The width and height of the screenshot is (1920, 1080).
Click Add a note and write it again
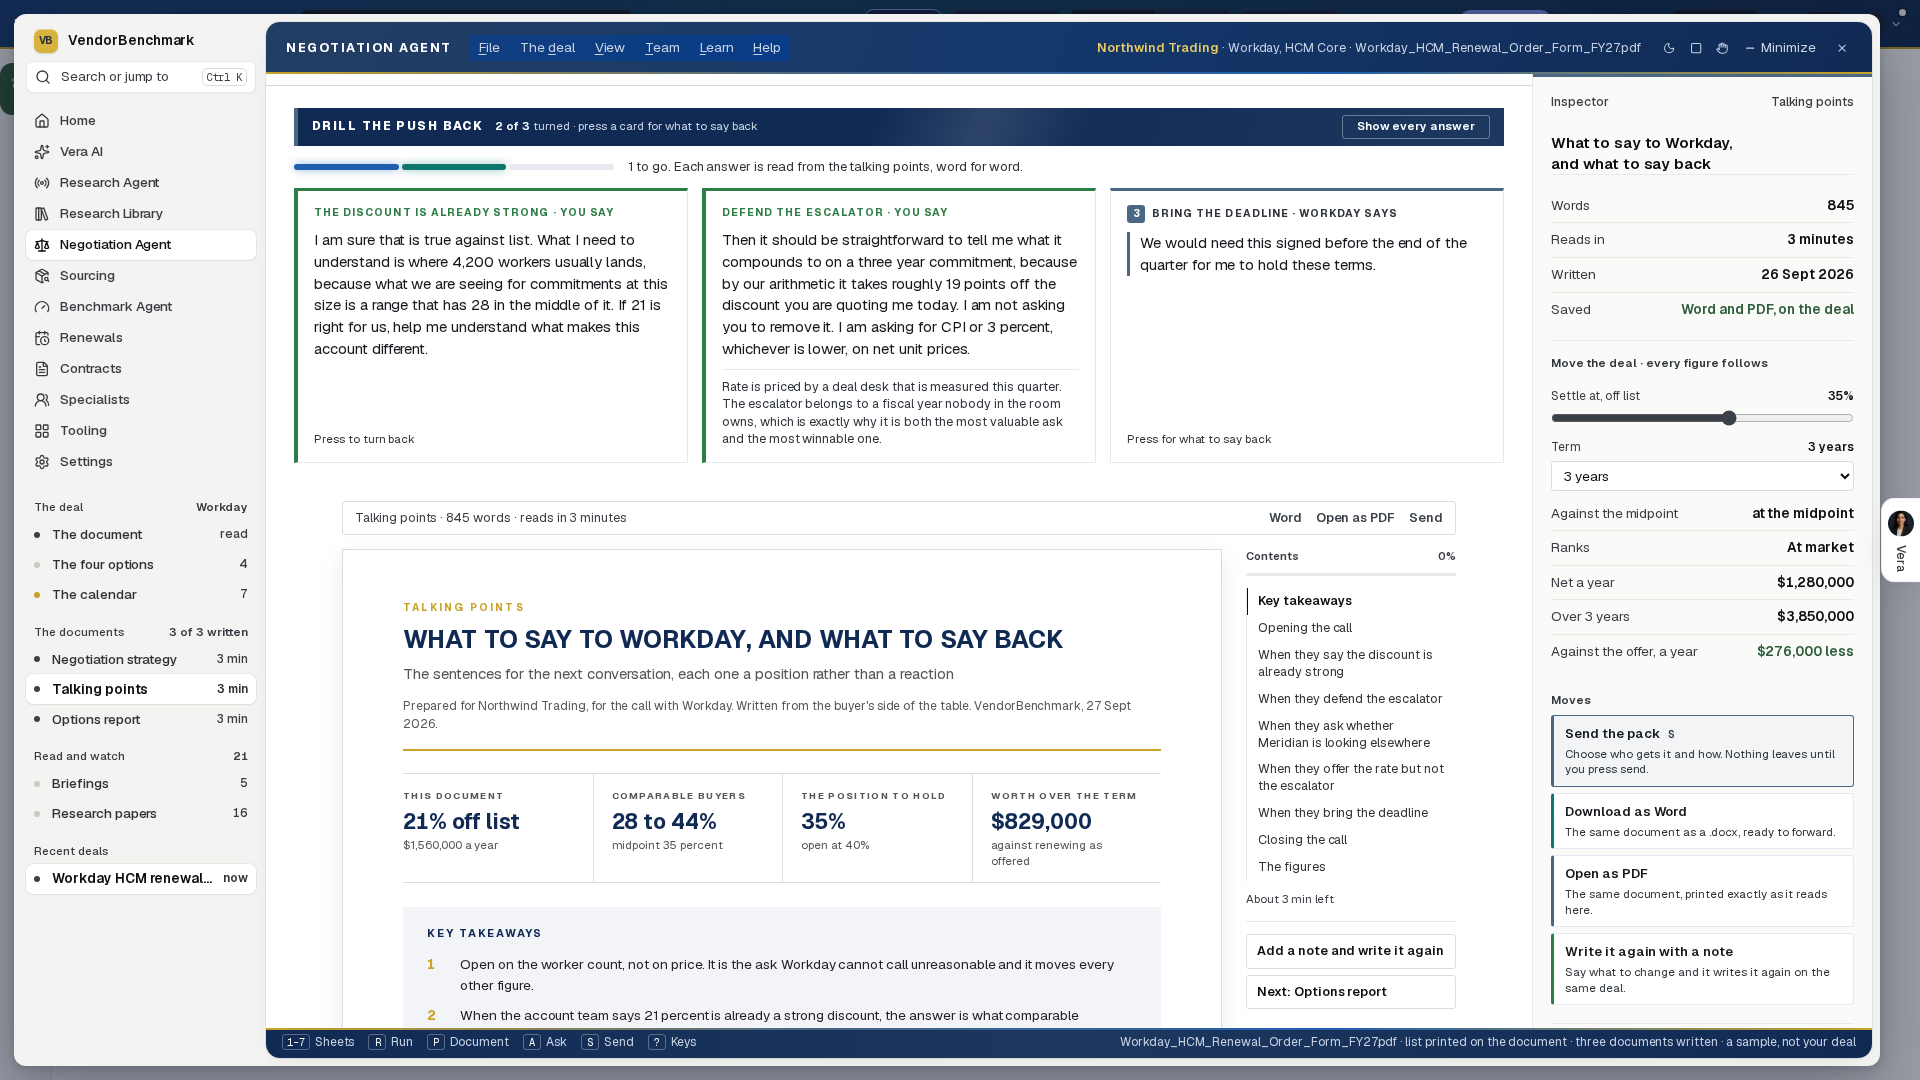pos(1350,951)
